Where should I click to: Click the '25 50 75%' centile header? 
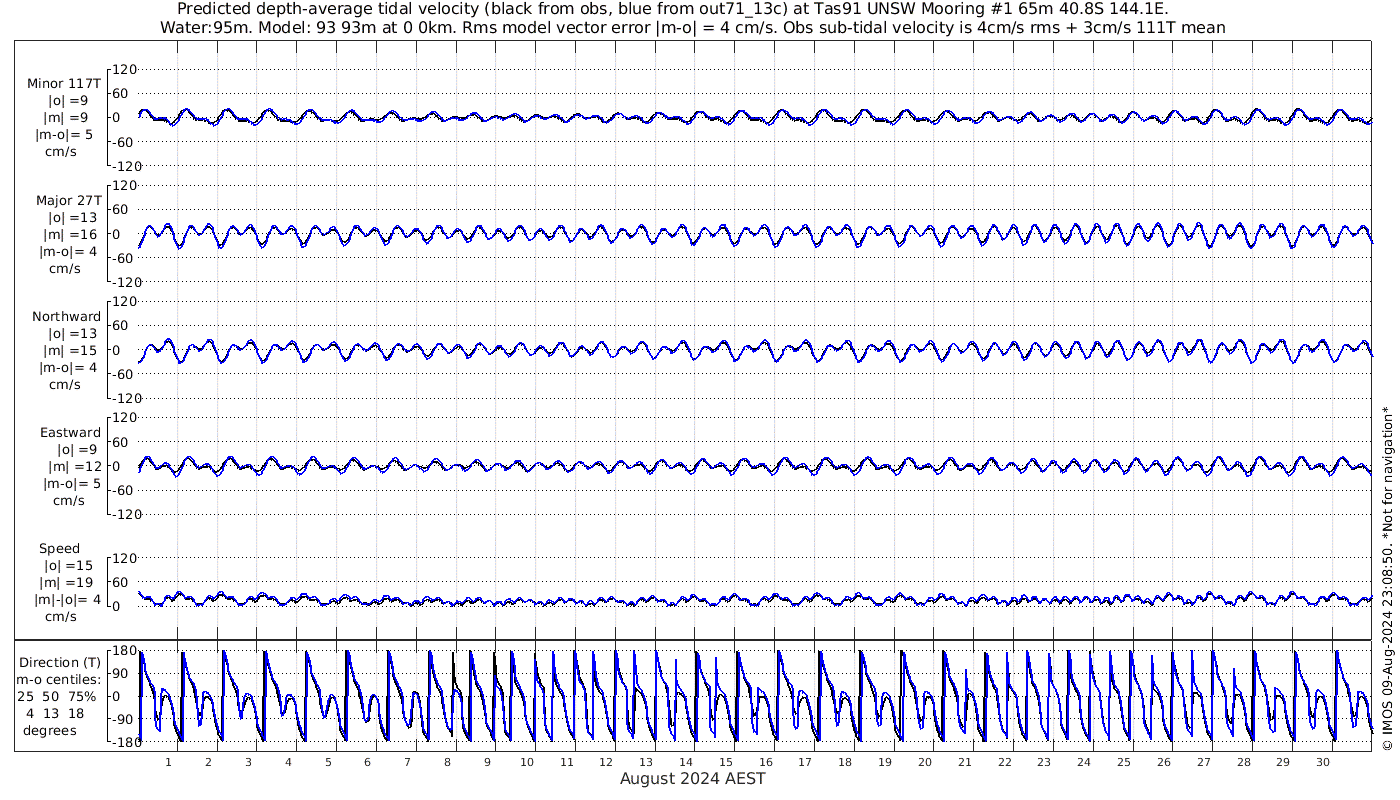click(57, 696)
